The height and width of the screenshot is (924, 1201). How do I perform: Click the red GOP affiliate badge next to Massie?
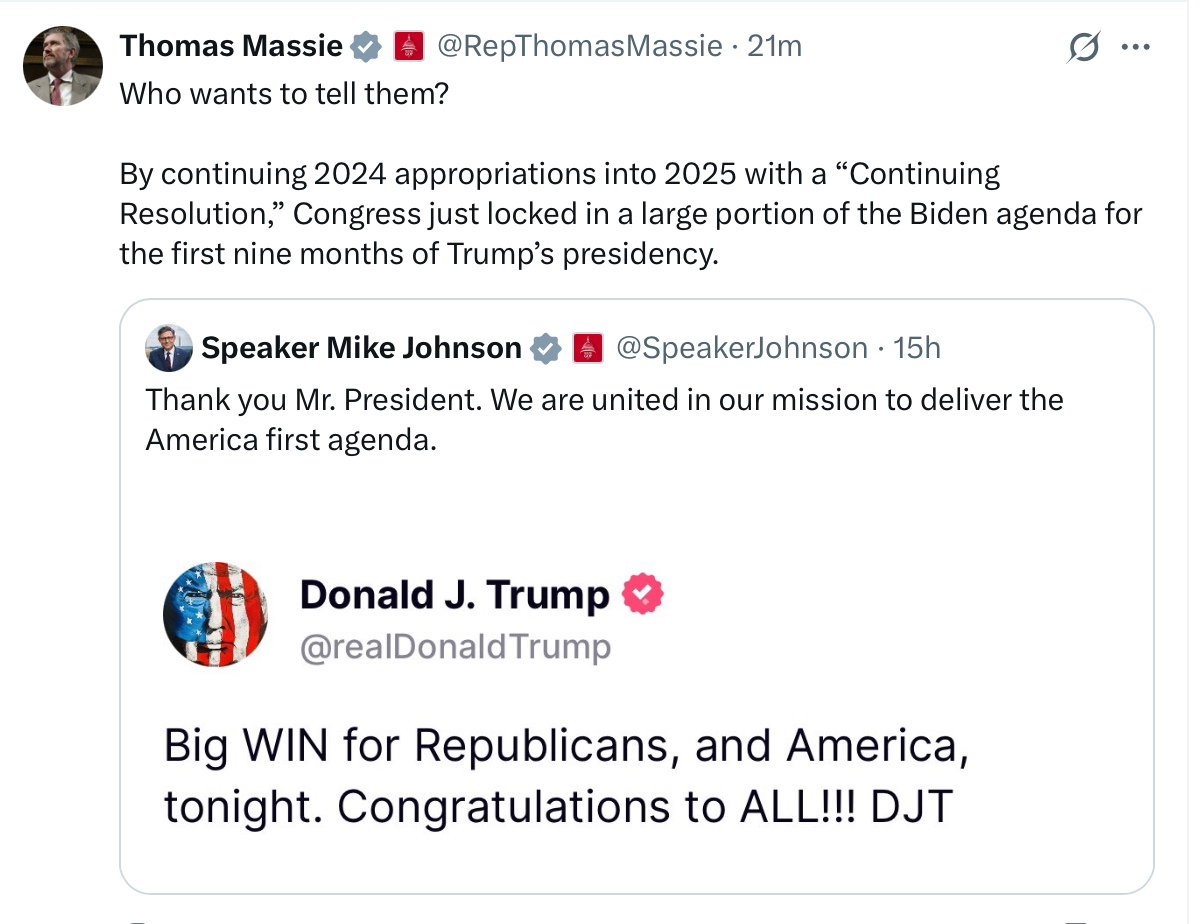tap(408, 45)
